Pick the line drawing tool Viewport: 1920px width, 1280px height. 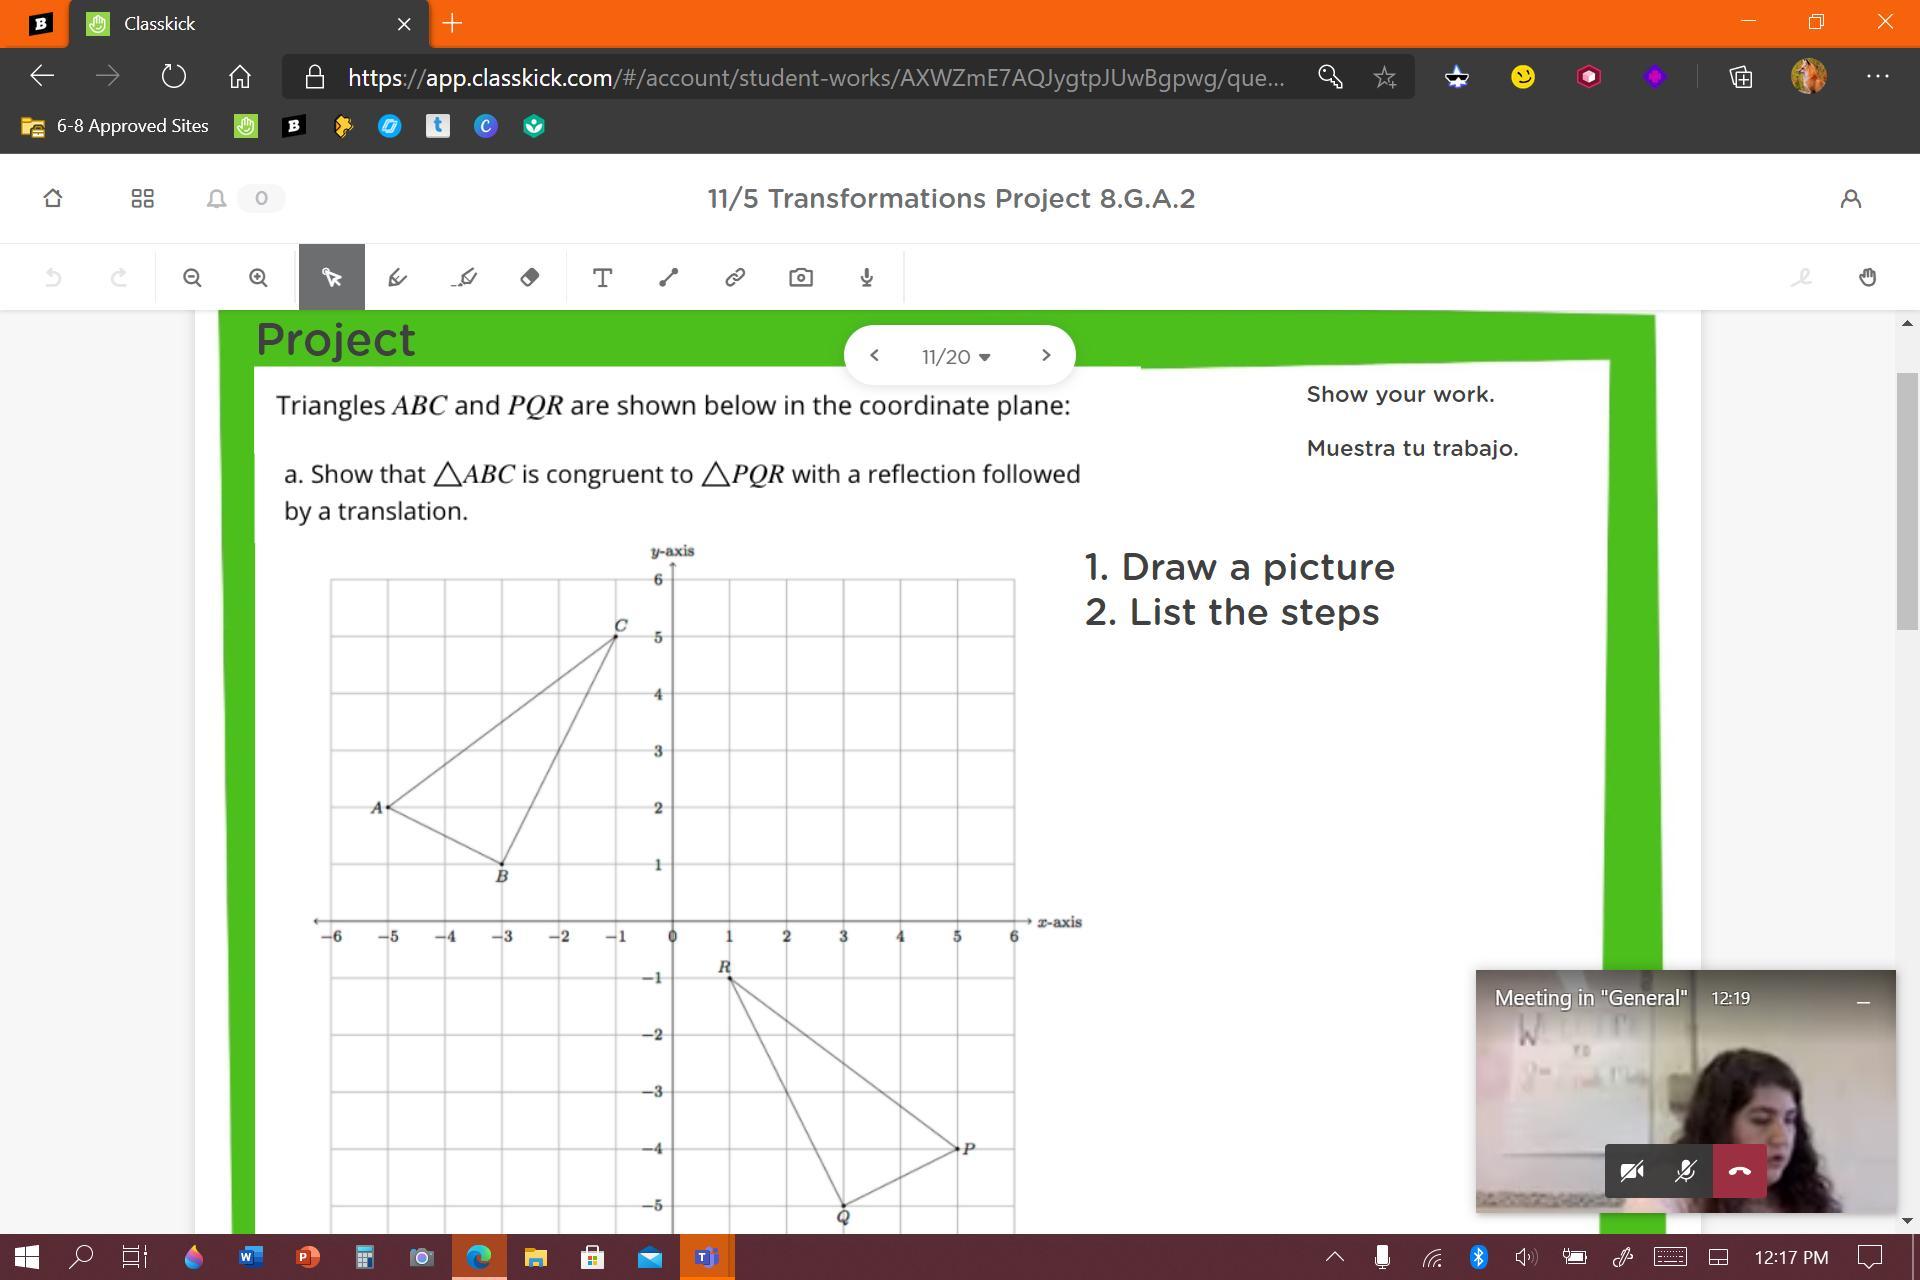pyautogui.click(x=668, y=278)
